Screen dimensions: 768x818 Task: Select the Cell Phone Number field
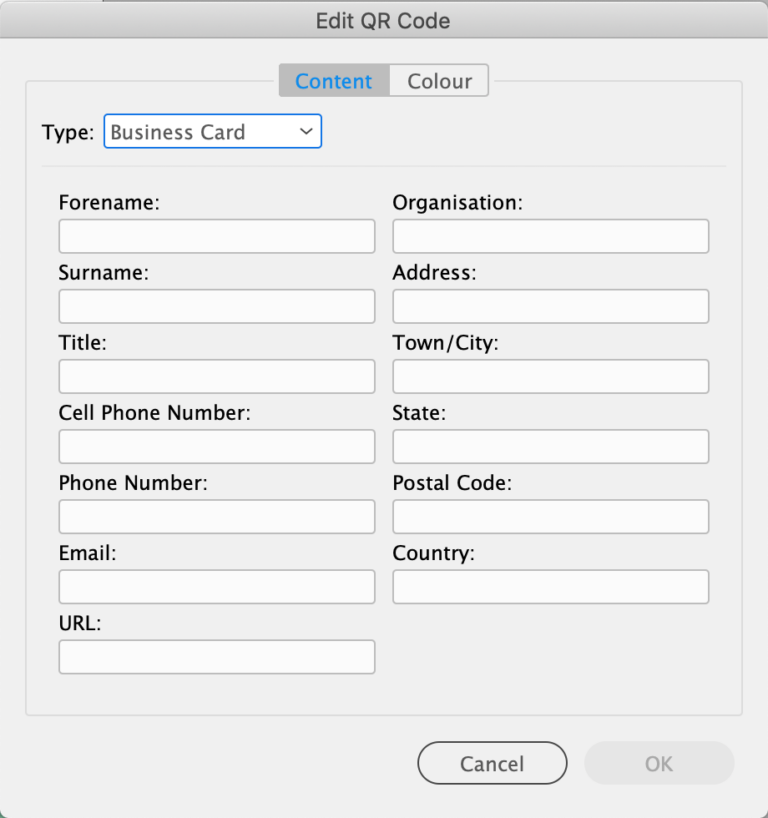(x=217, y=447)
